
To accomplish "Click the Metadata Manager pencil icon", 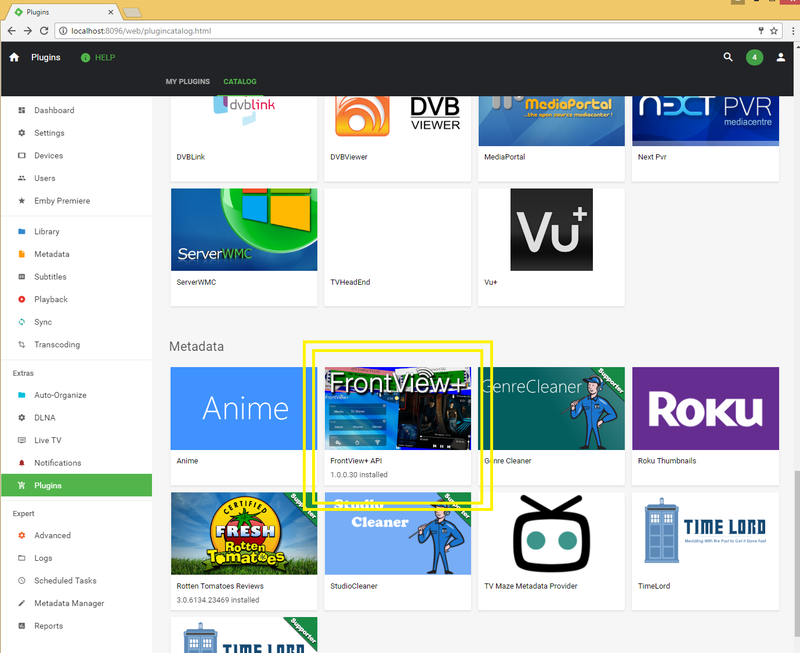I will pos(21,603).
